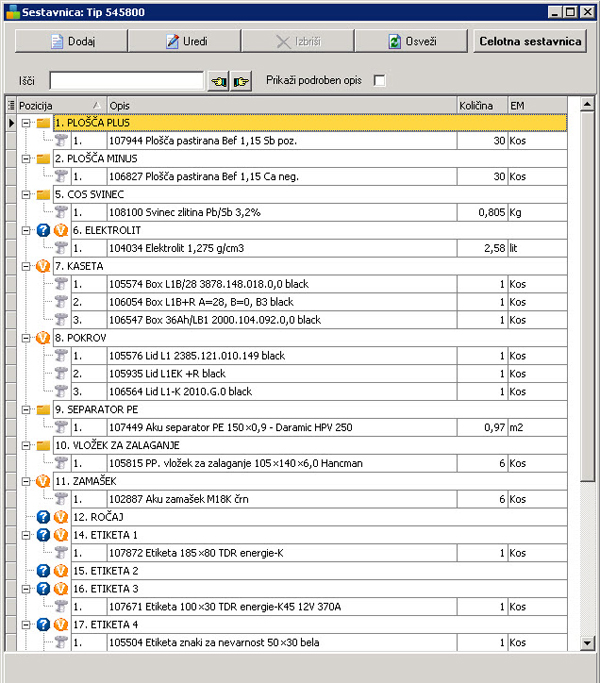
Task: Click the folder icon of SEPARATOR PE
Action: pyautogui.click(x=43, y=409)
